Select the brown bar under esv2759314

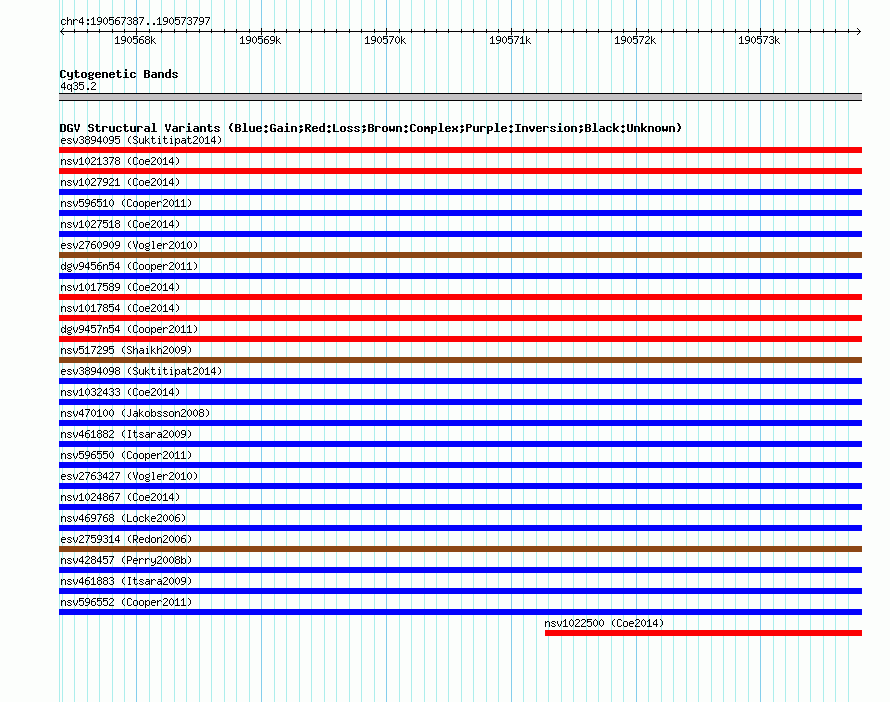click(460, 549)
